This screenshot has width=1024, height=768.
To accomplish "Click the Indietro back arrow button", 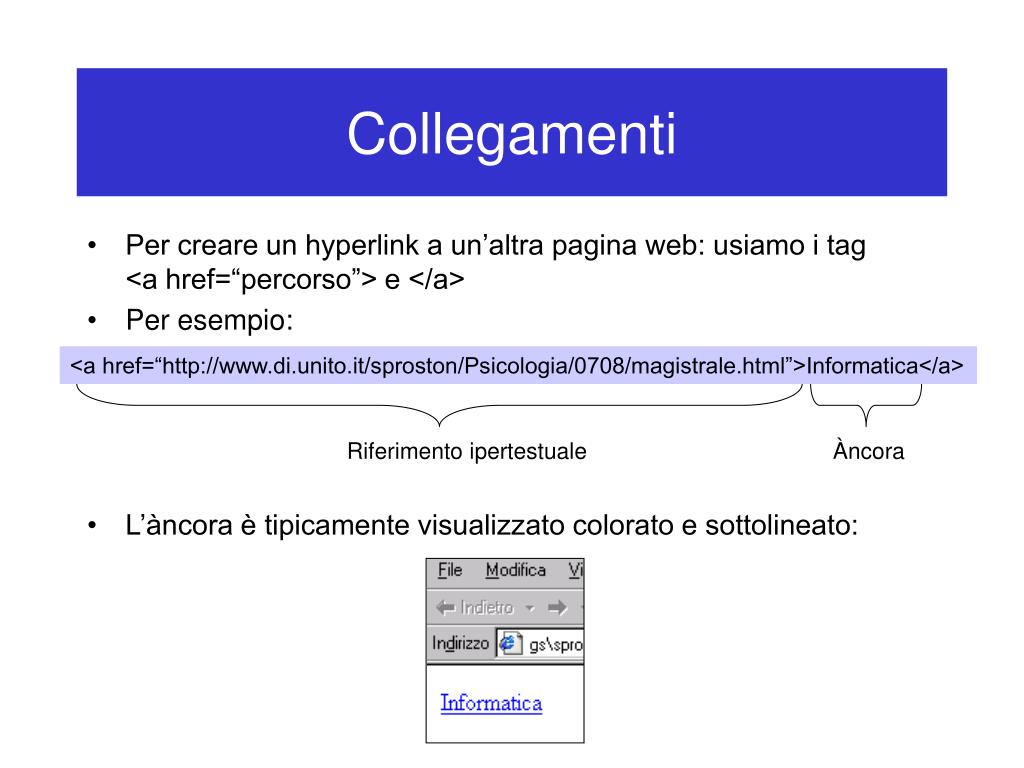I will tap(475, 608).
